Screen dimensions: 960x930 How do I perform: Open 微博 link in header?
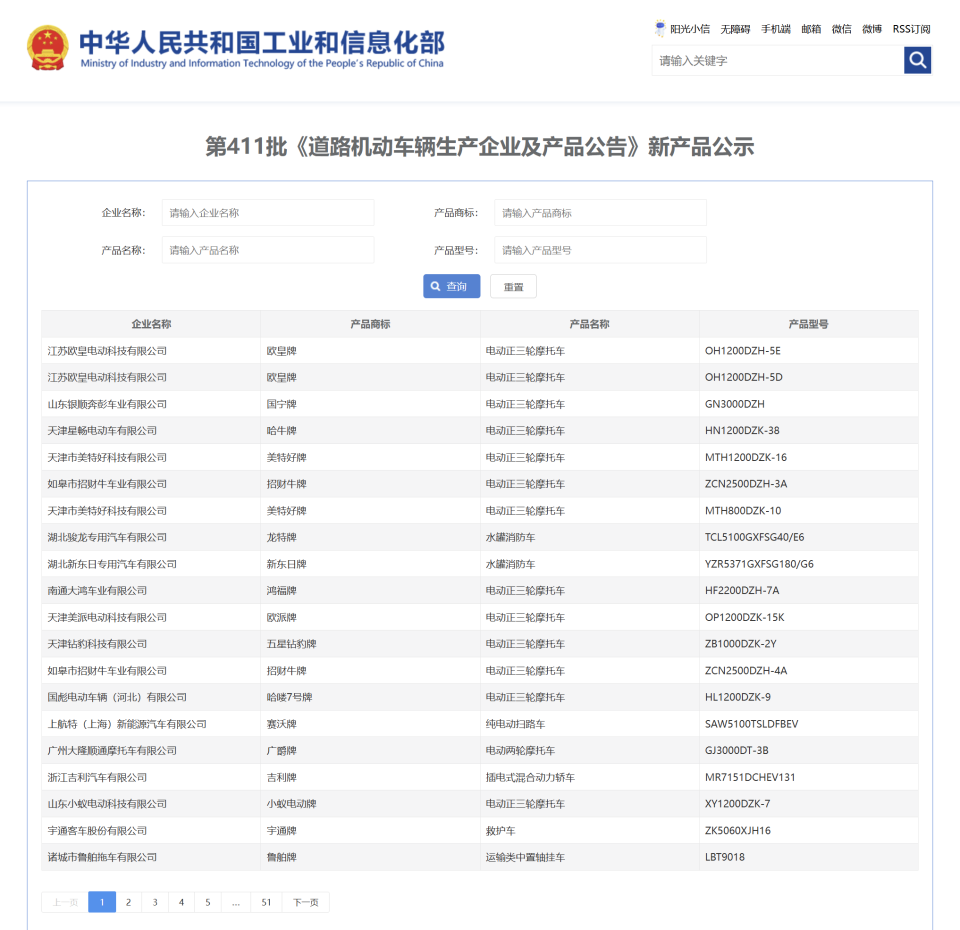tap(872, 29)
